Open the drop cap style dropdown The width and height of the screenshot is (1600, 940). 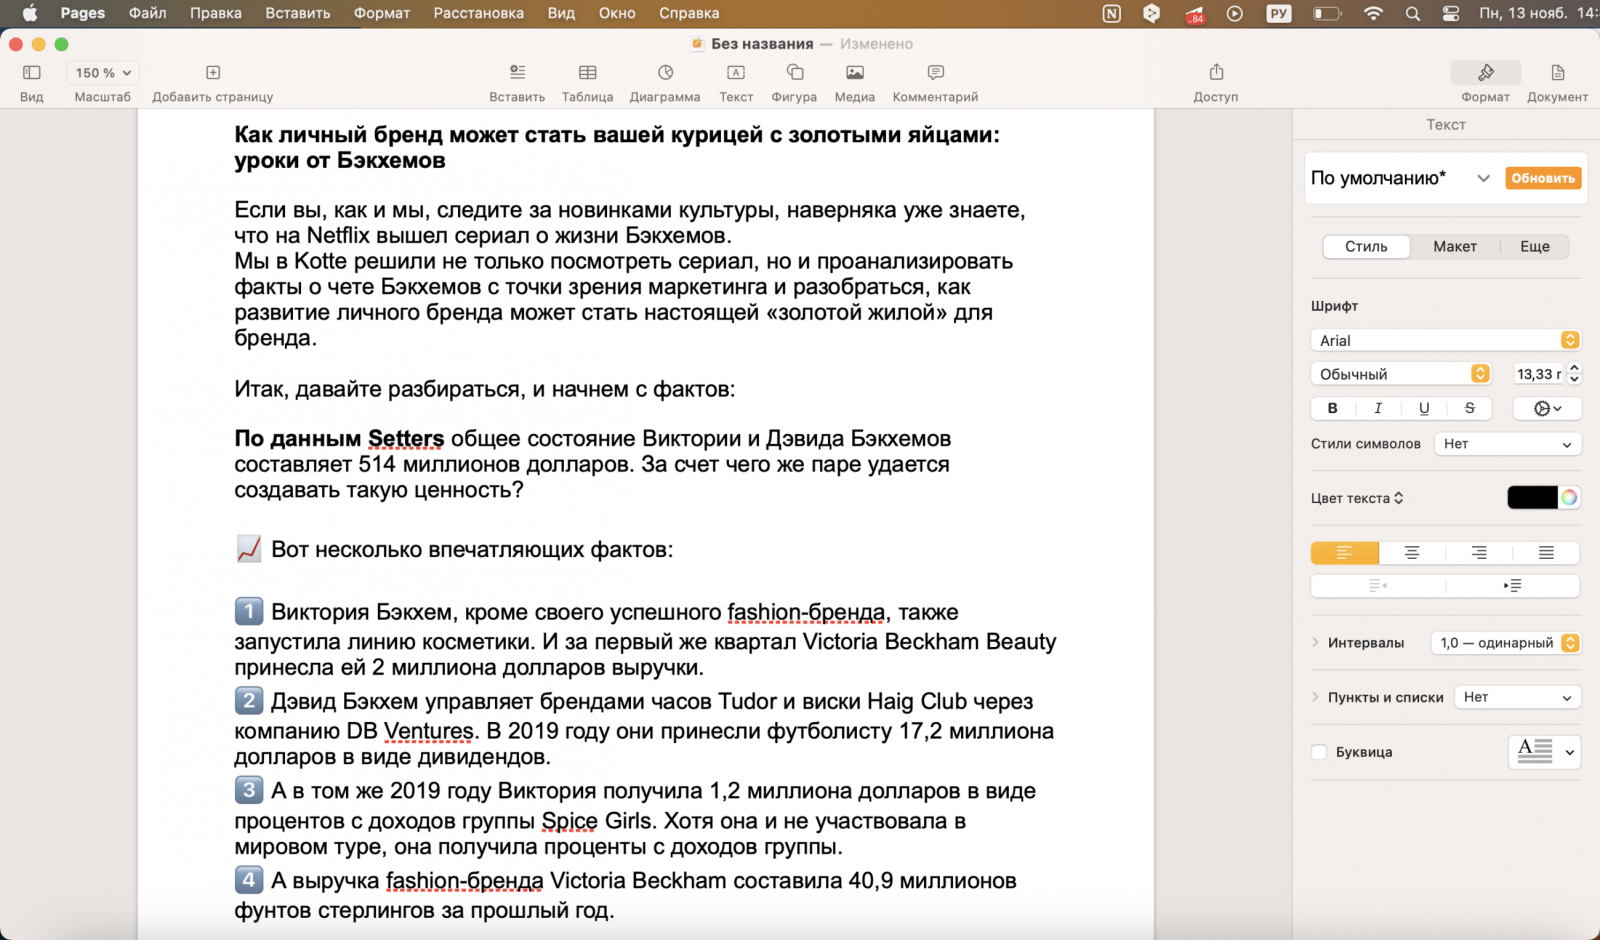[x=1544, y=752]
